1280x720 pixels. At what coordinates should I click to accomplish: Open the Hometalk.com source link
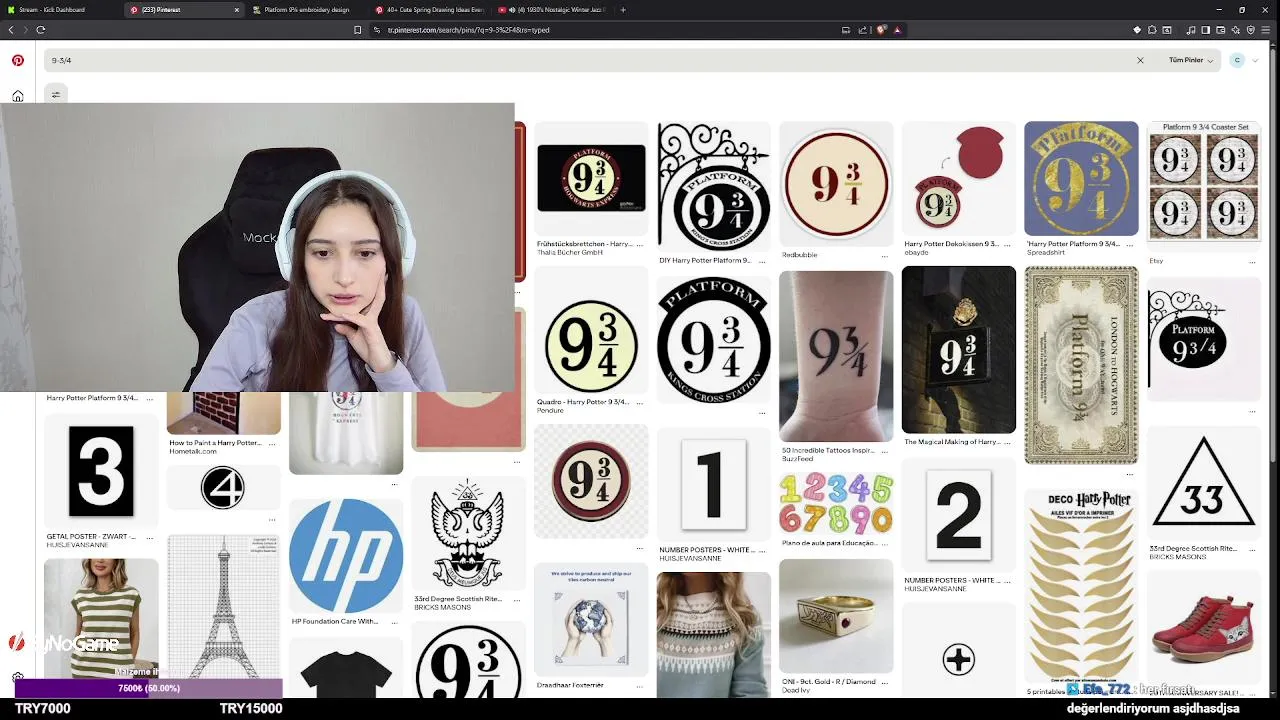(x=193, y=451)
